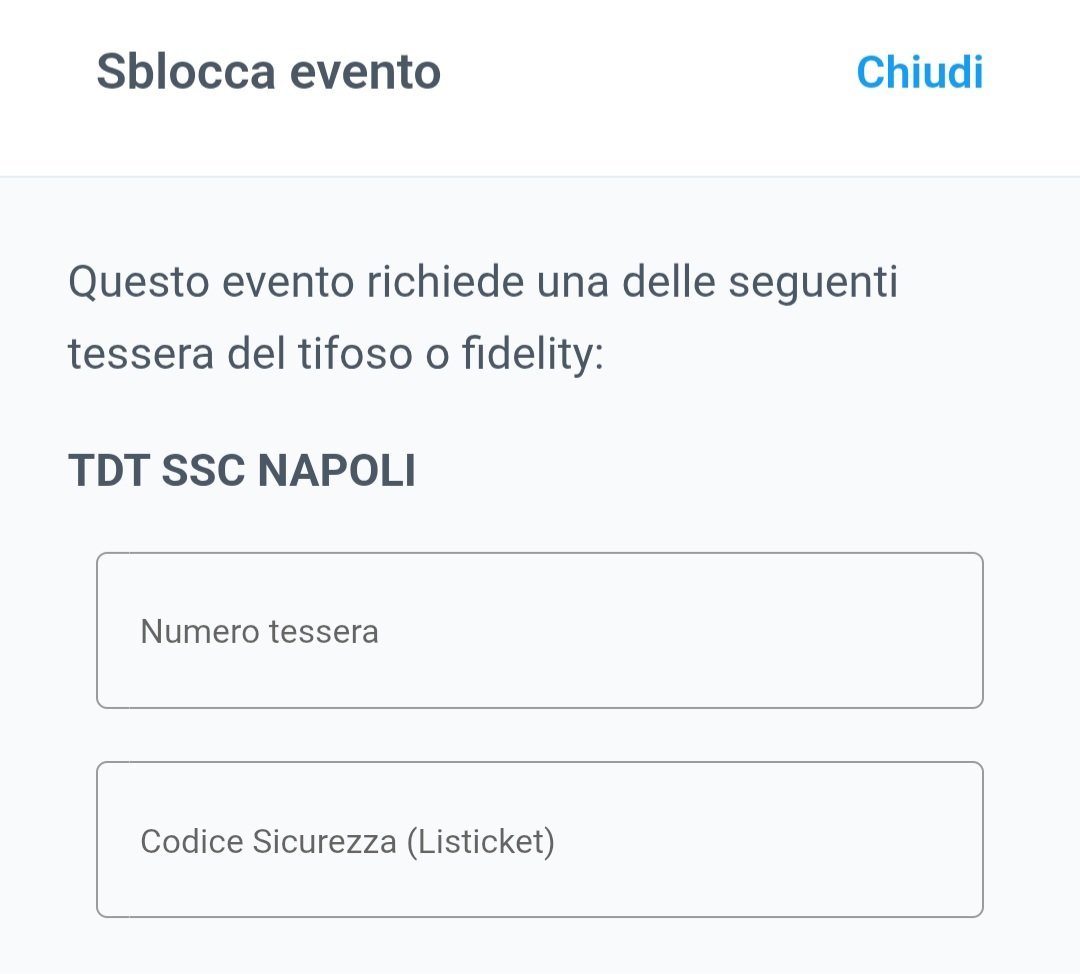The width and height of the screenshot is (1080, 974).
Task: Close the Sblocca evento dialog via Chiudi
Action: coord(919,73)
